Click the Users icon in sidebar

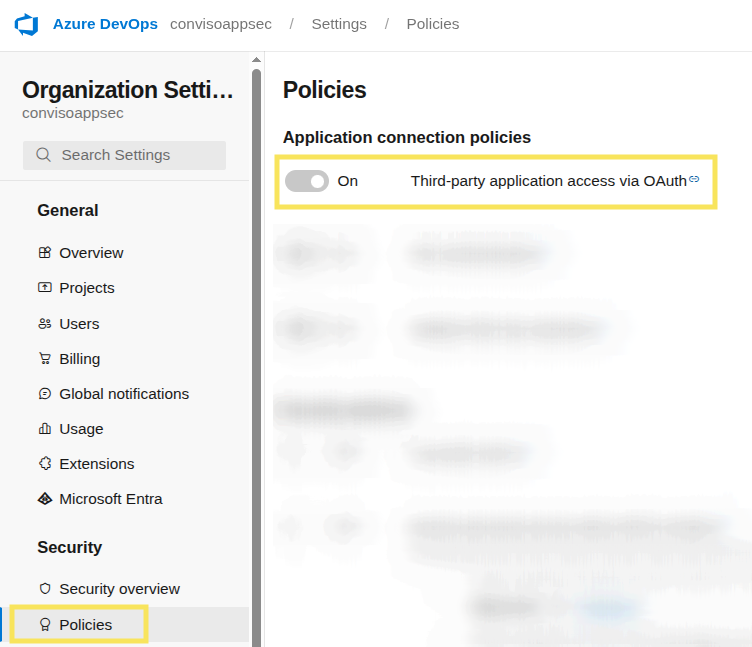(44, 324)
